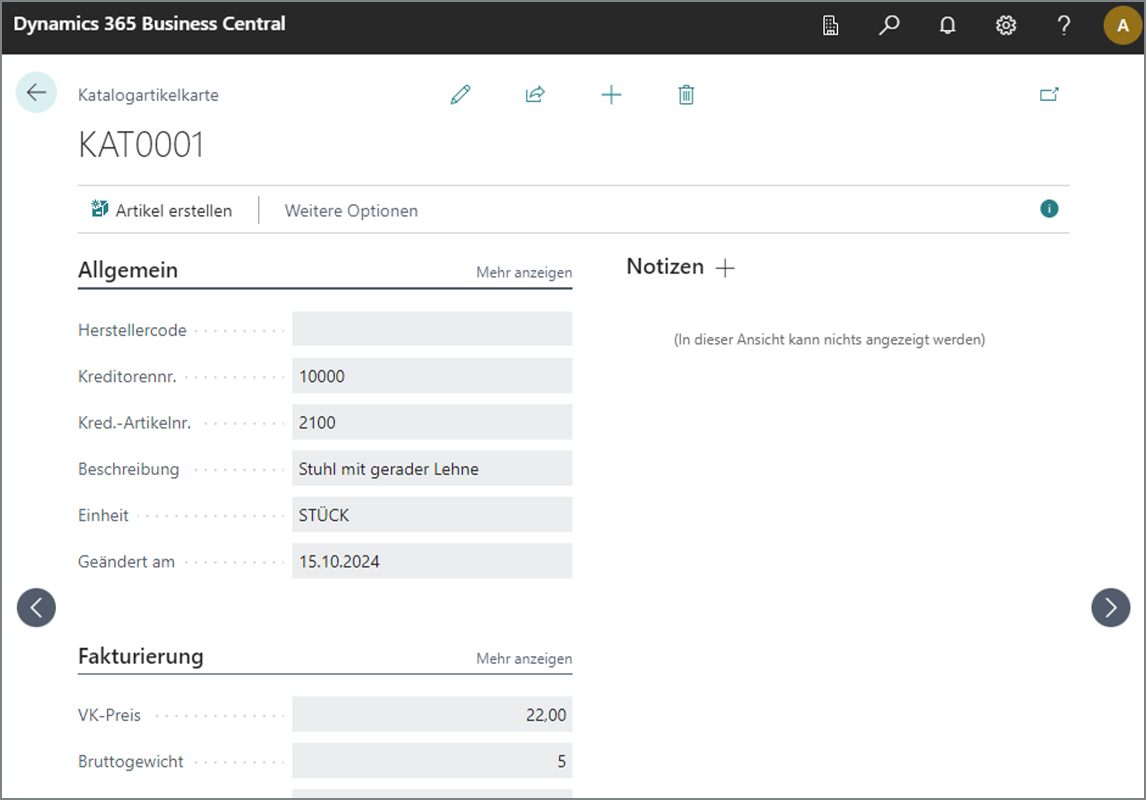Toggle the info FactBox icon
This screenshot has width=1146, height=800.
1049,209
